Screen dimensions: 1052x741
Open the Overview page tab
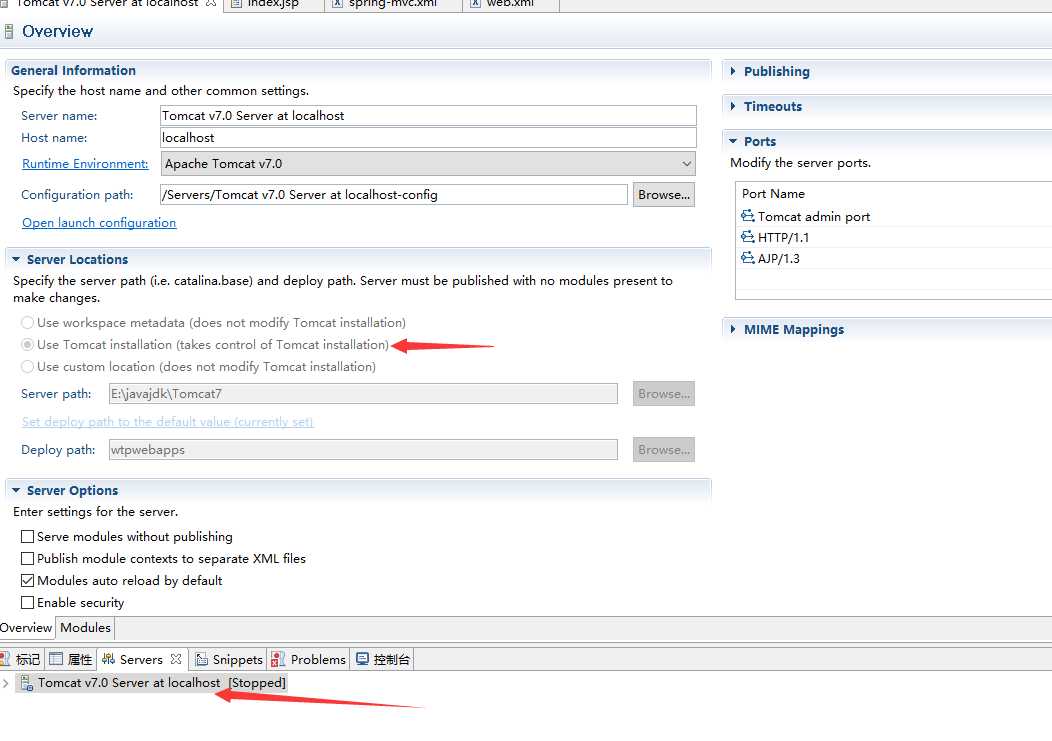(x=26, y=628)
